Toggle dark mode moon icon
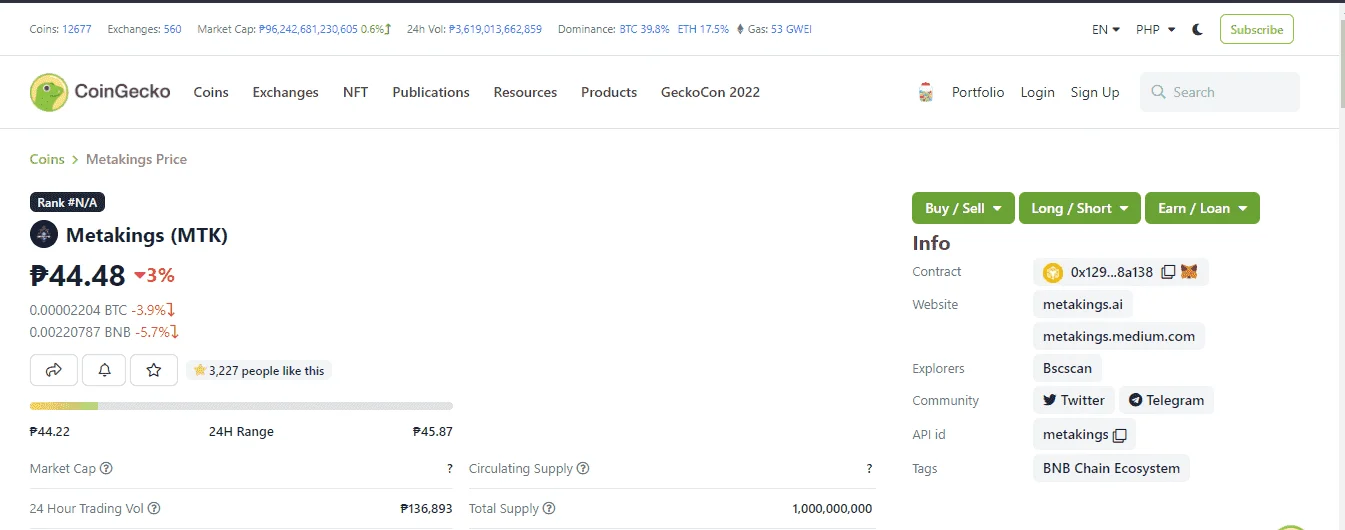Viewport: 1345px width, 530px height. (1198, 30)
